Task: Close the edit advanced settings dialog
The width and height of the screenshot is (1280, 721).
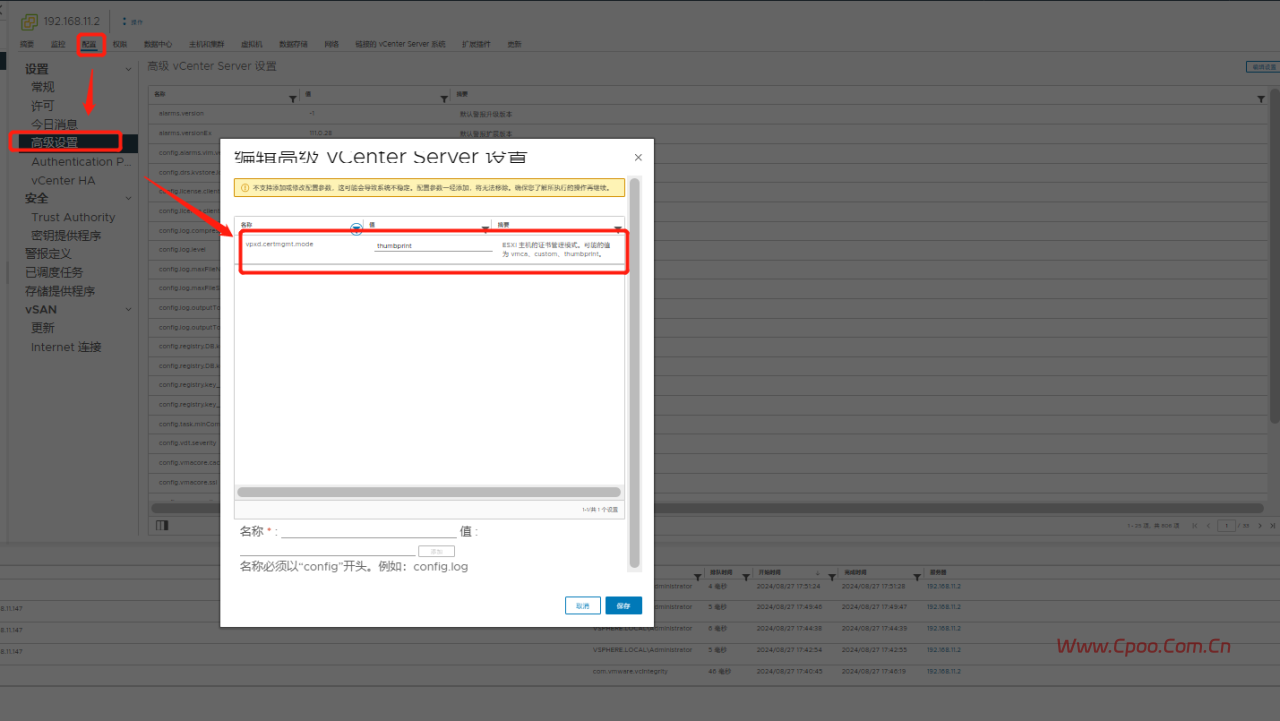Action: [x=639, y=157]
